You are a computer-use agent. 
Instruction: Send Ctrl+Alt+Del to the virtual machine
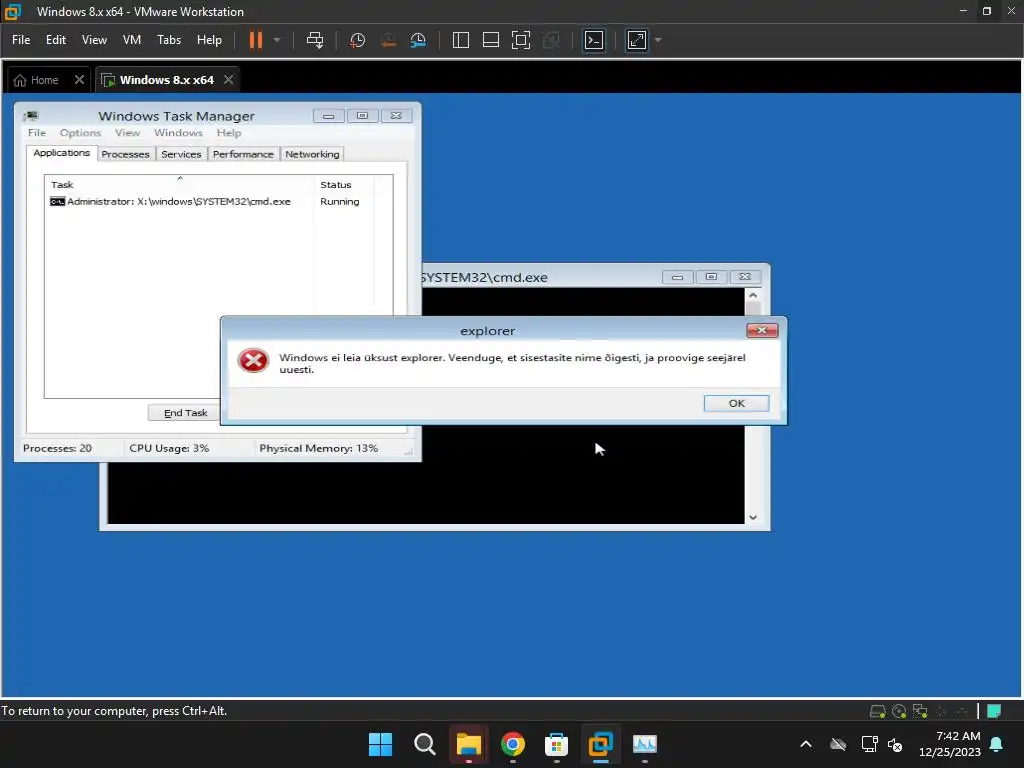pos(315,40)
